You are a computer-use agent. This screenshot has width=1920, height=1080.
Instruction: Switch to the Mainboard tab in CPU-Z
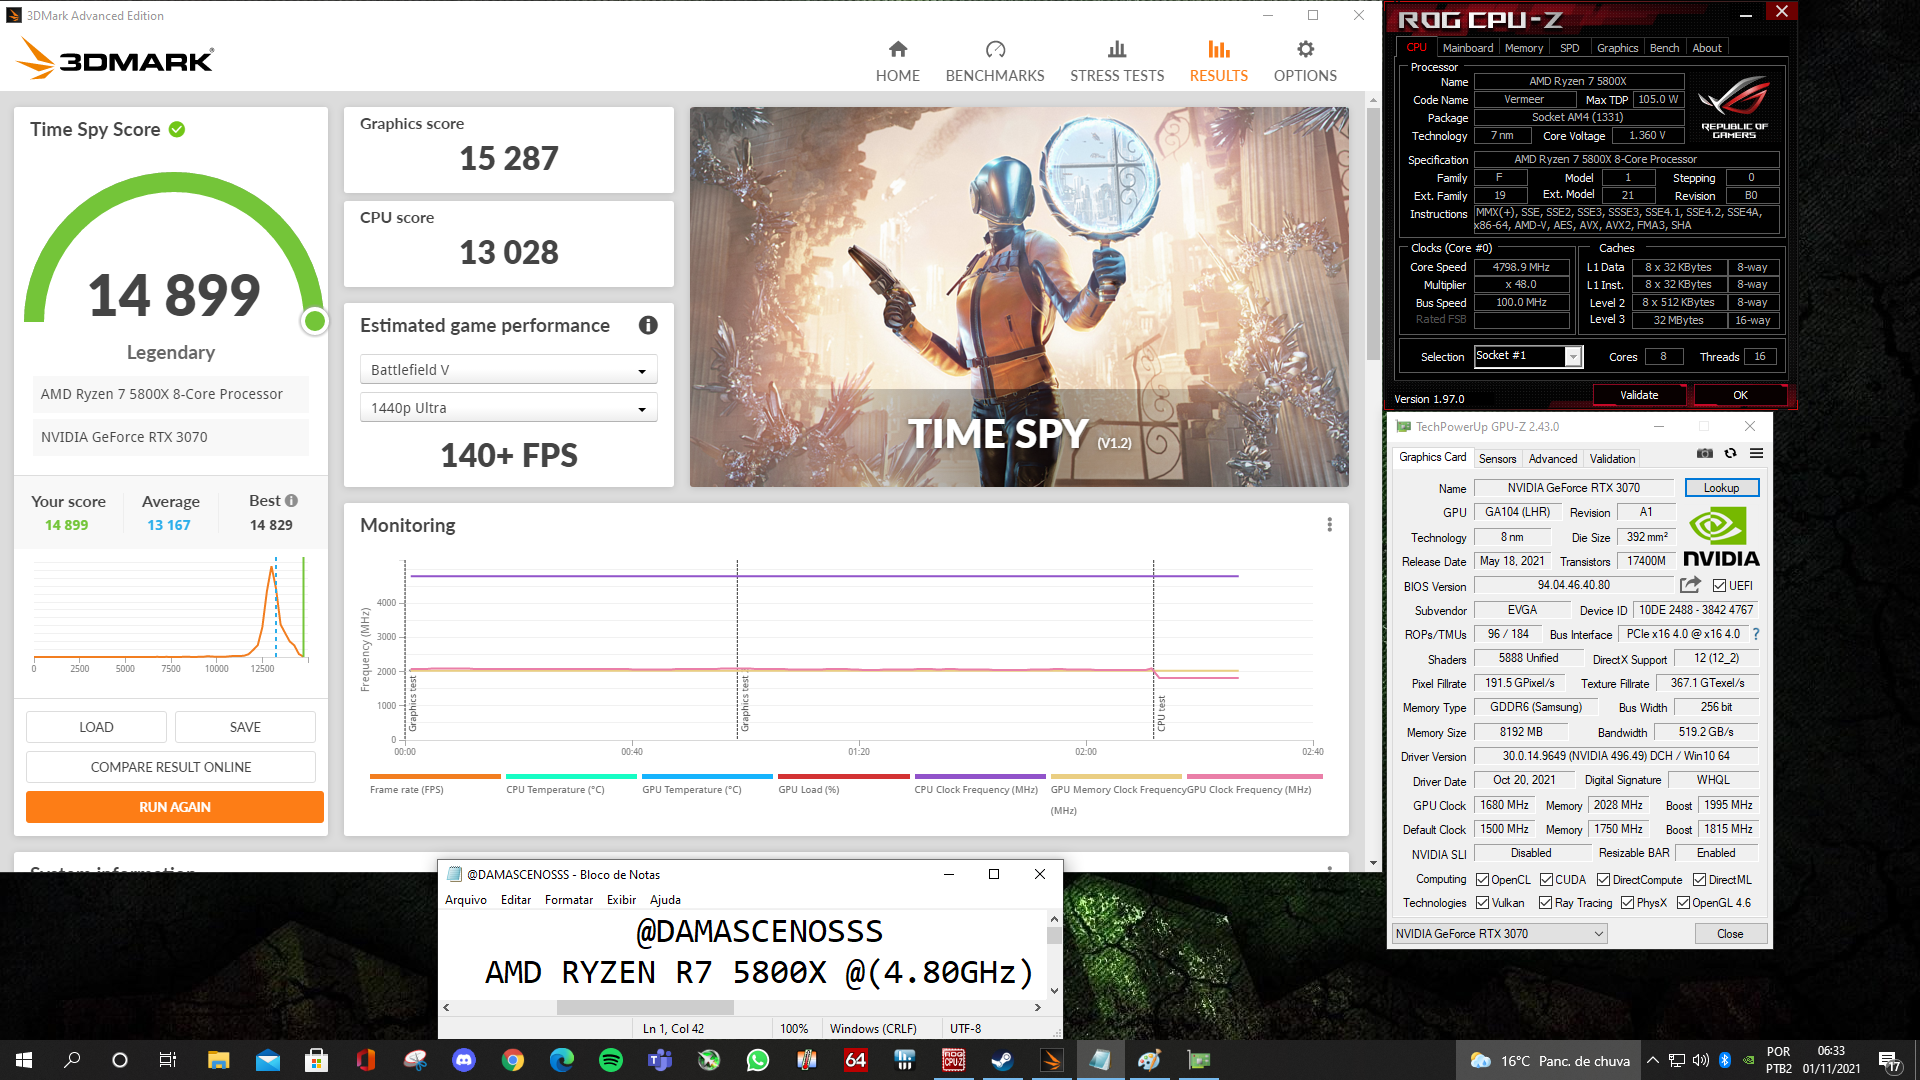1467,48
